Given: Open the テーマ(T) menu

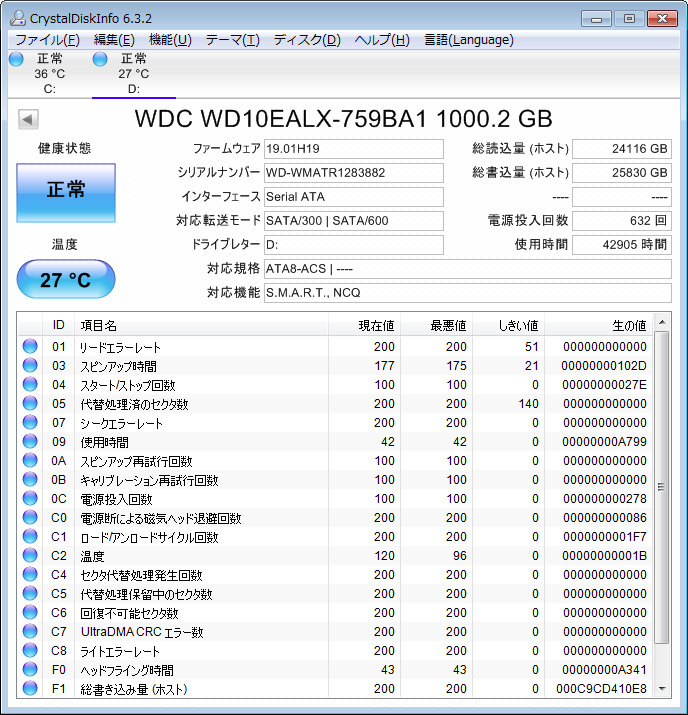Looking at the screenshot, I should point(233,40).
